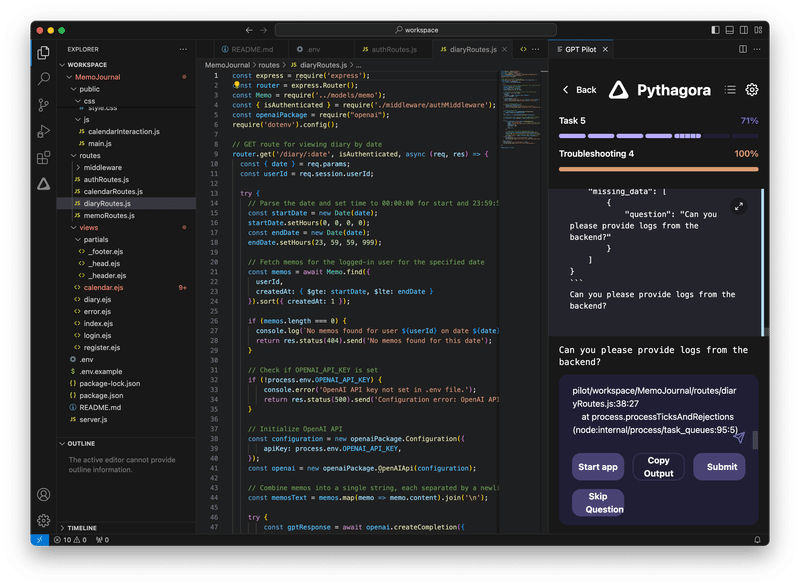Toggle primary side bar layout icon
The height and width of the screenshot is (586, 800).
(x=715, y=30)
